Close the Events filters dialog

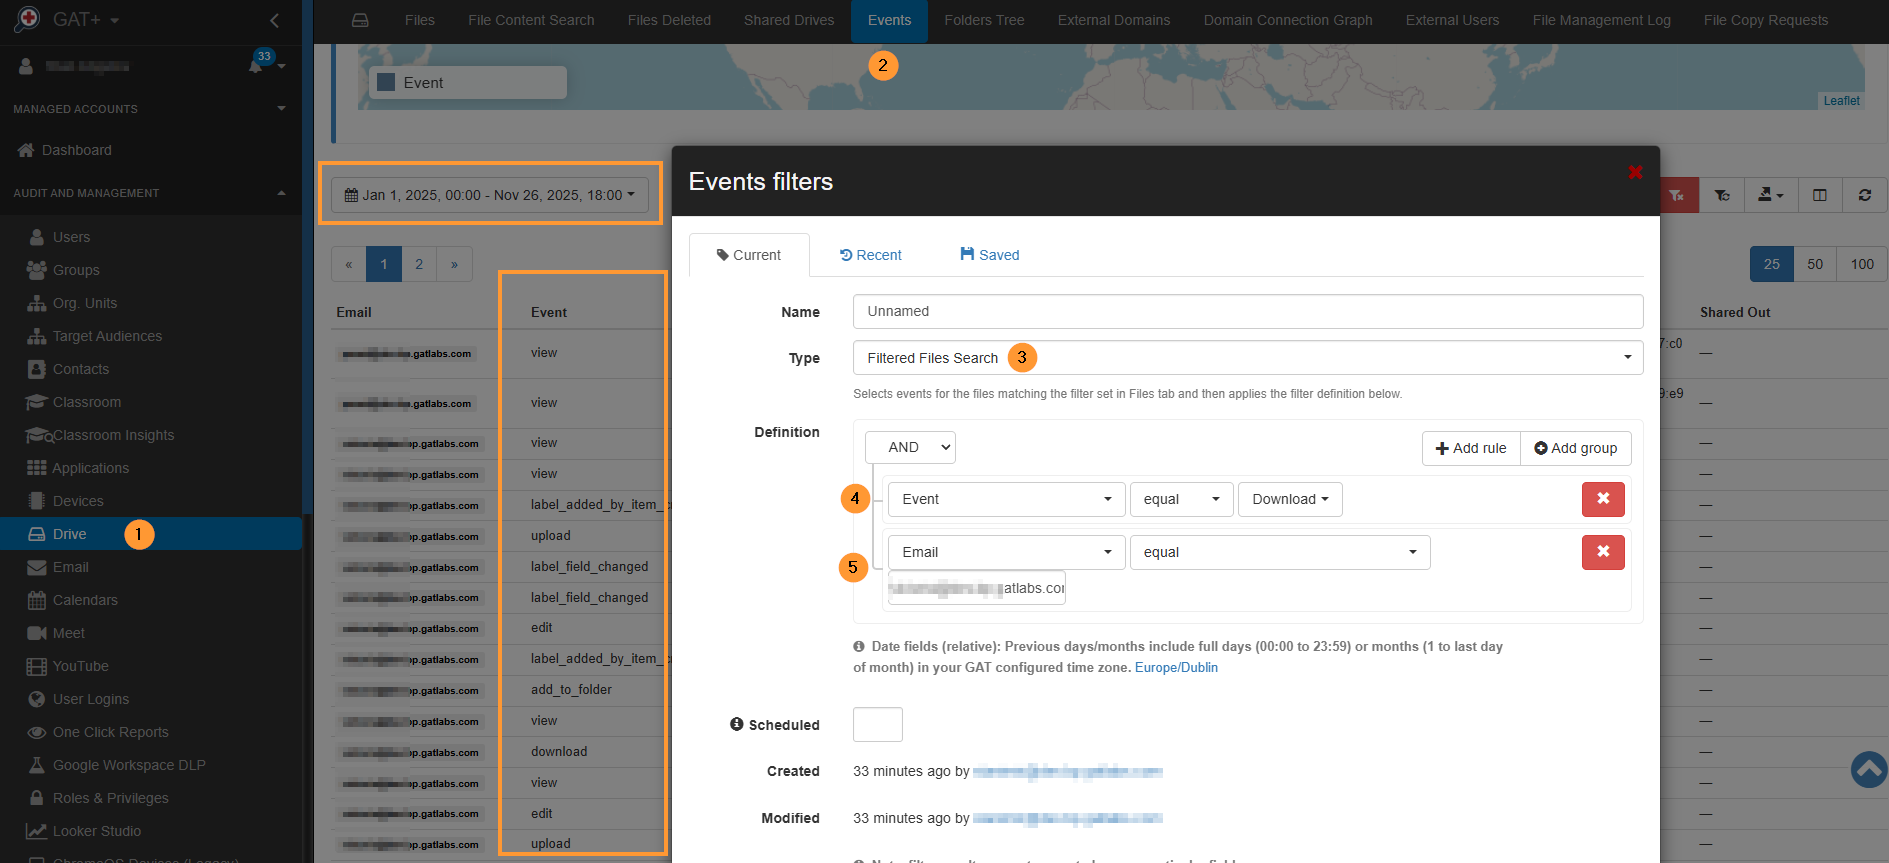click(x=1635, y=172)
